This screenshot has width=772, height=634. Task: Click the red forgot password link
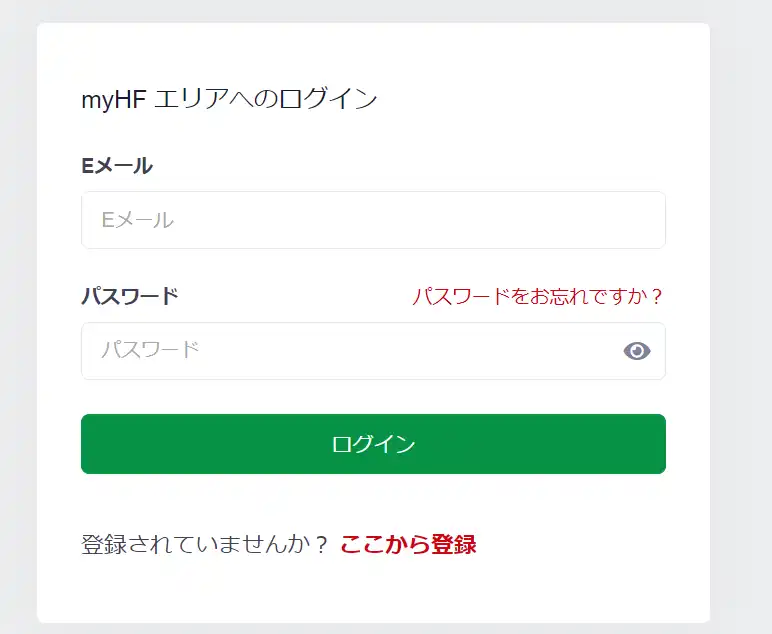538,297
